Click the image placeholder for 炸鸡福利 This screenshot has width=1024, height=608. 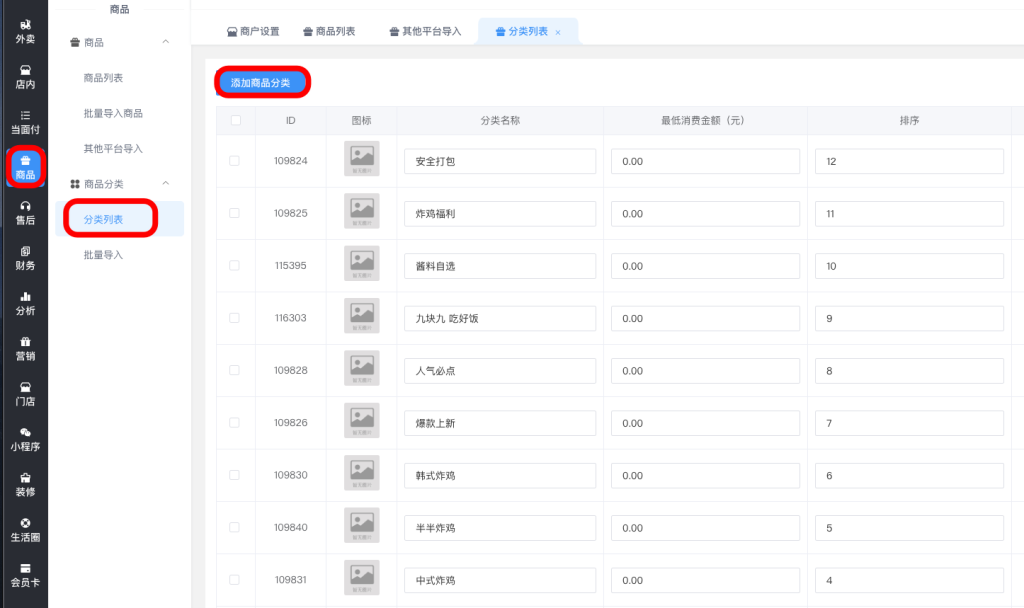(361, 211)
